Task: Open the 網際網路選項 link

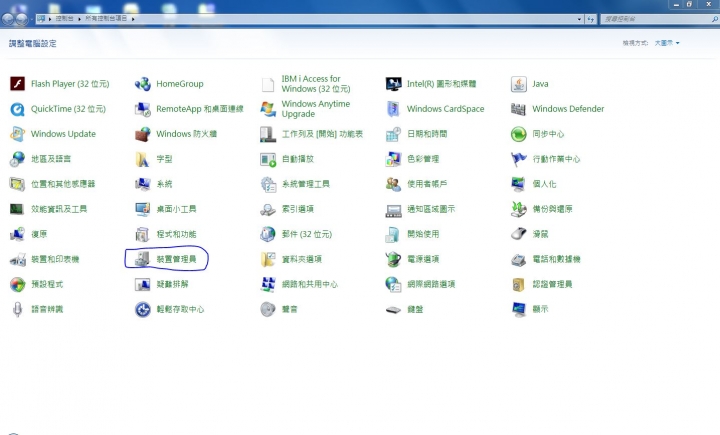Action: coord(431,284)
